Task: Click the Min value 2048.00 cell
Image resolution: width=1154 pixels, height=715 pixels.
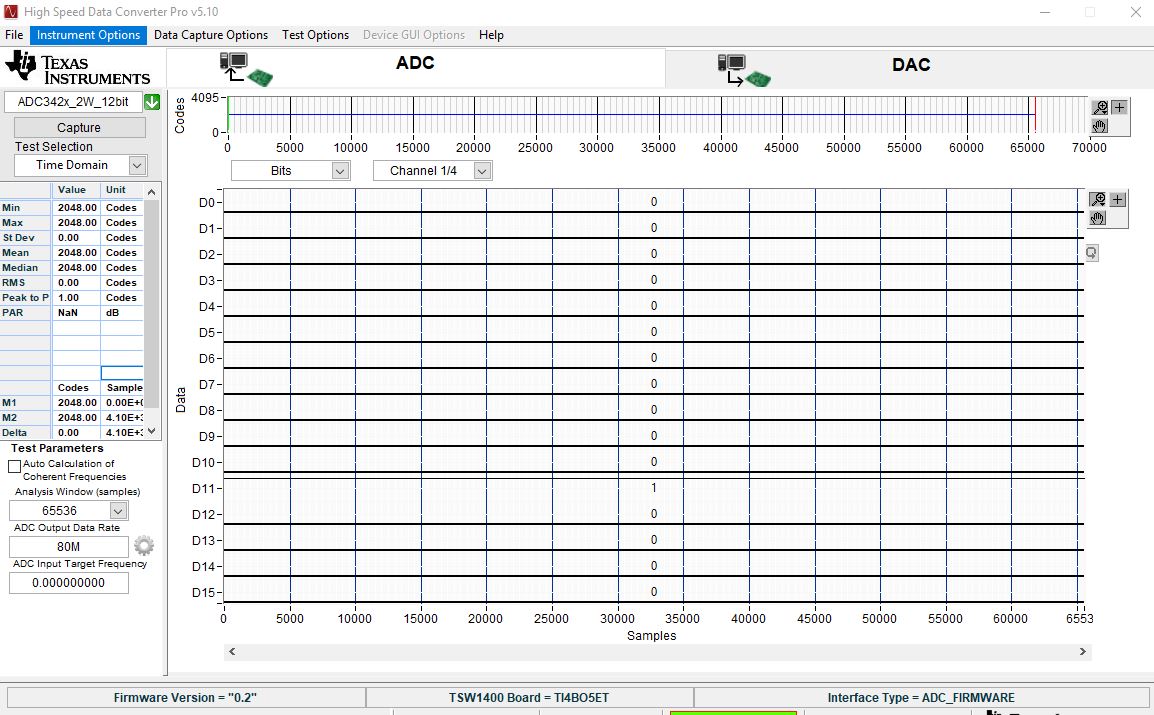Action: click(77, 208)
